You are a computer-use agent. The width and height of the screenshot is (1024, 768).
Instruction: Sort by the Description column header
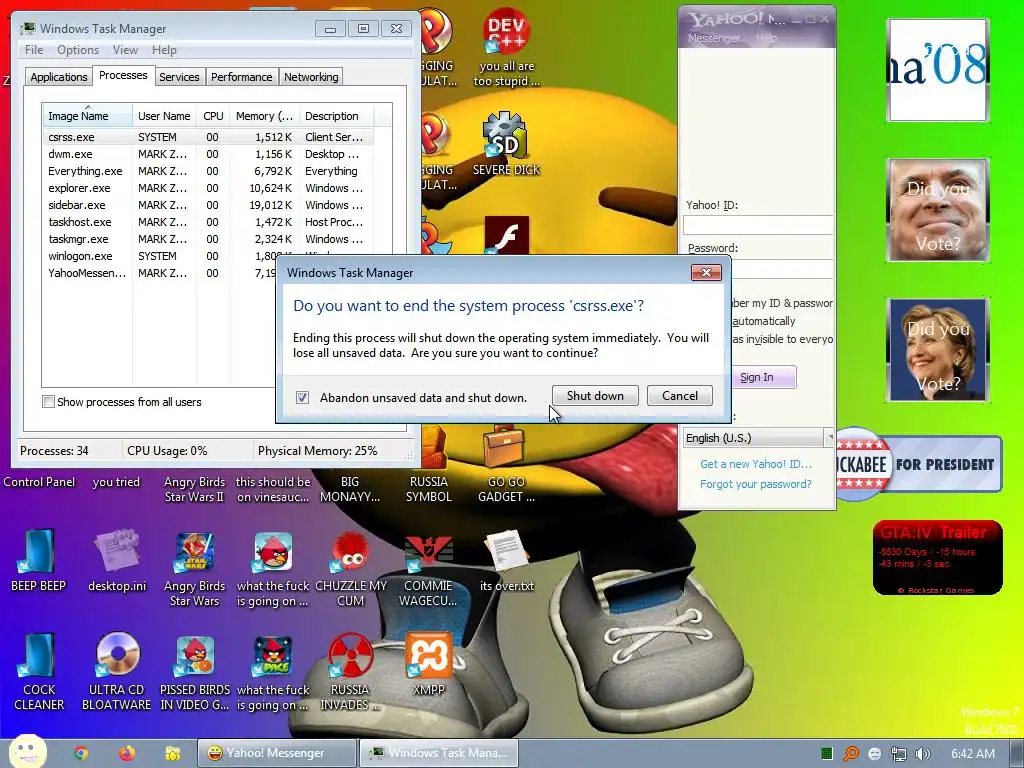(336, 116)
